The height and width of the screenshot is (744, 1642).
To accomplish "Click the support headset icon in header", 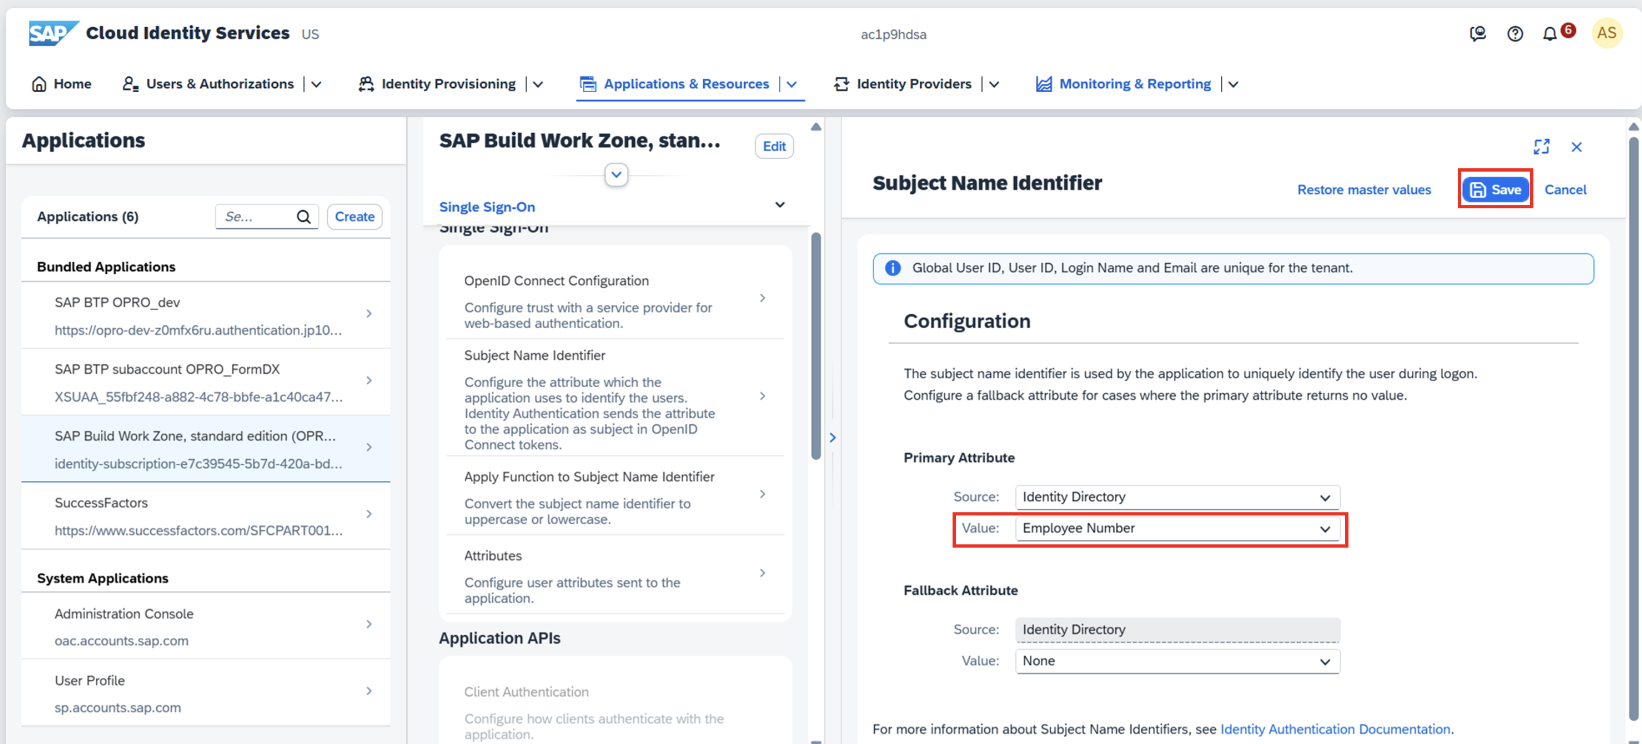I will click(1477, 34).
